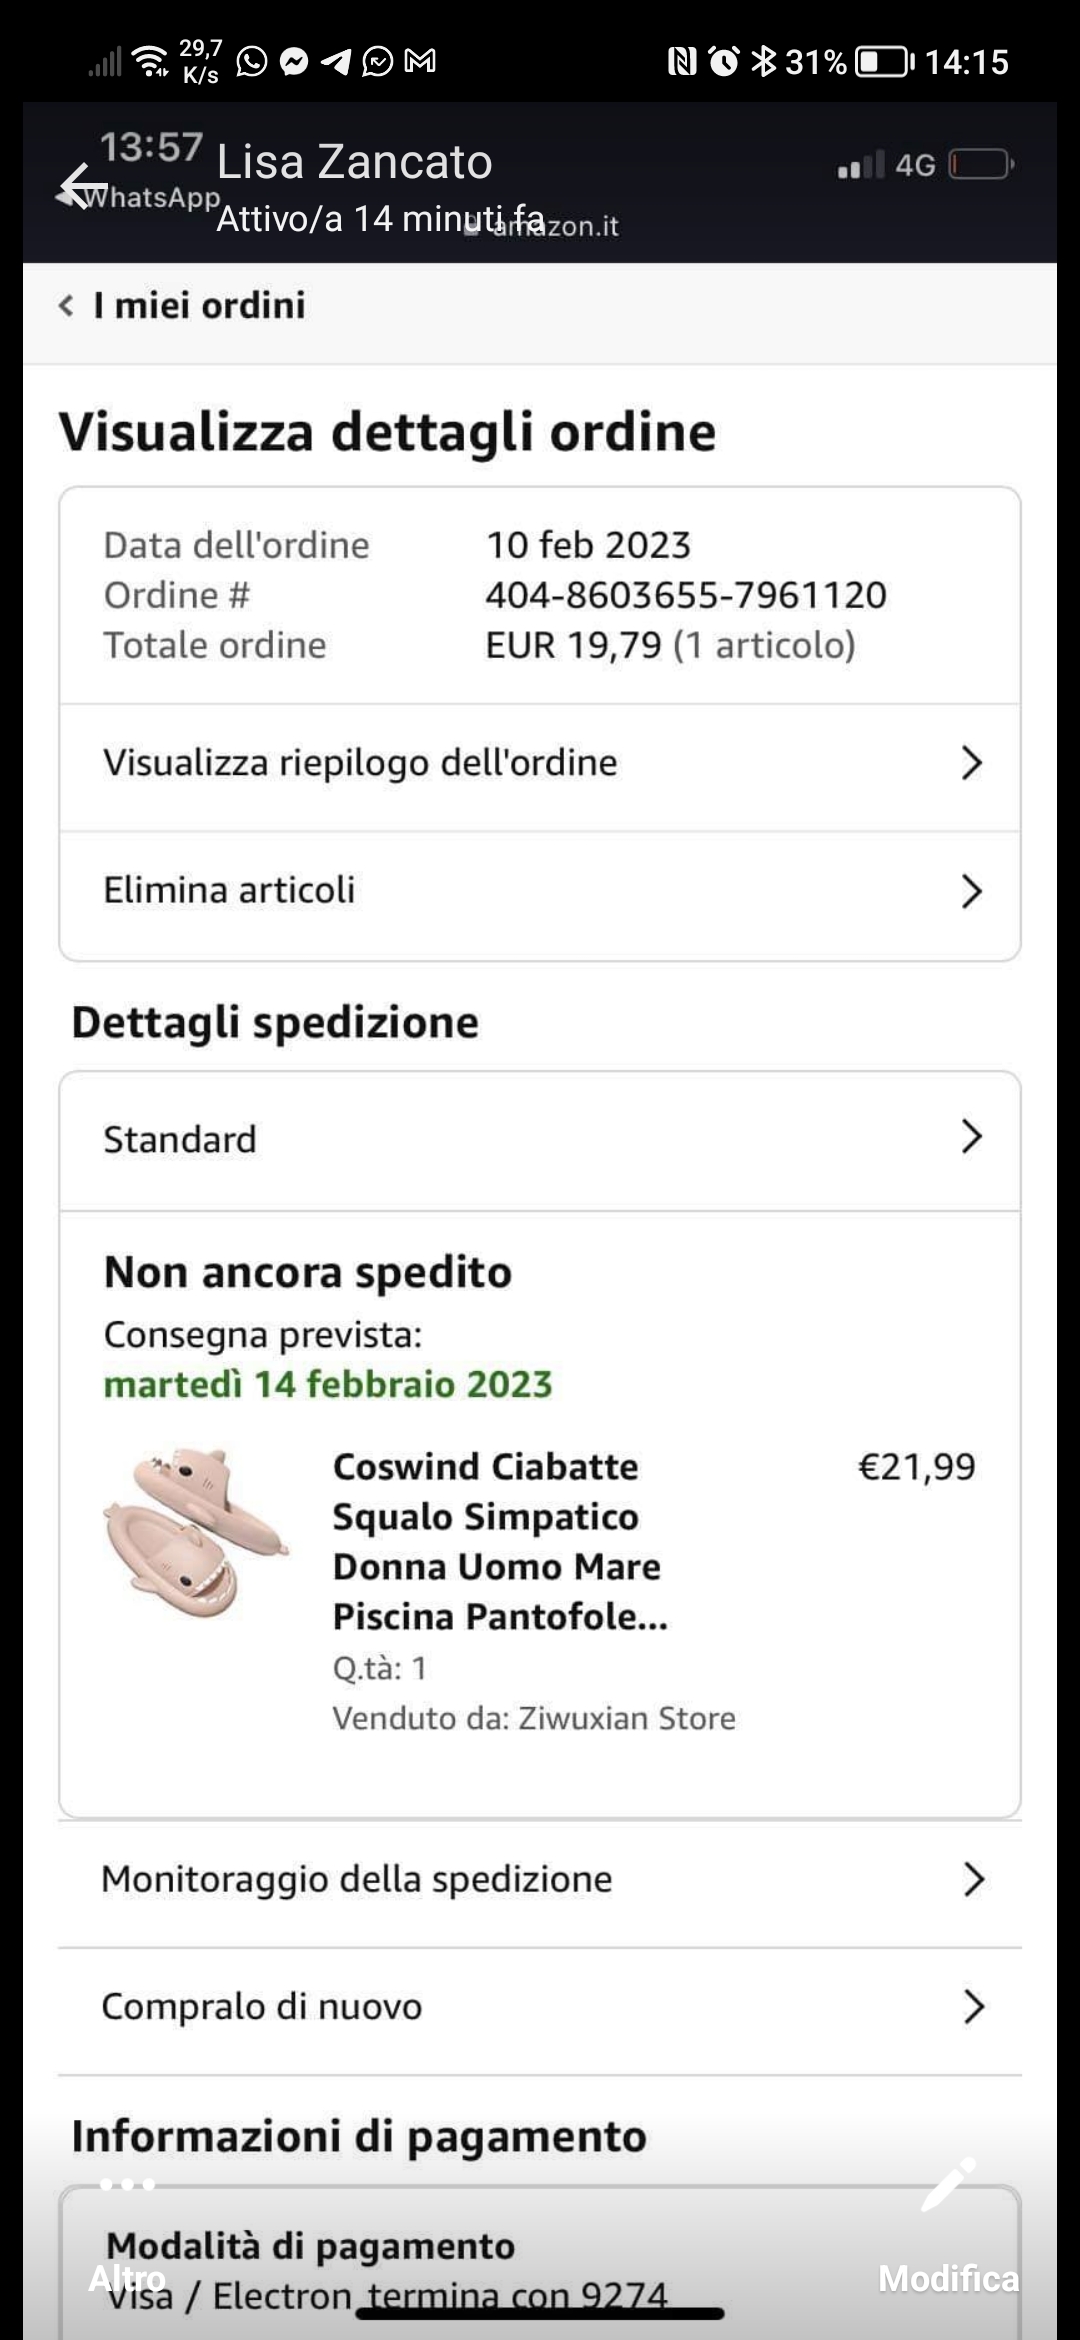Expand the Standard shipping option

point(540,1138)
